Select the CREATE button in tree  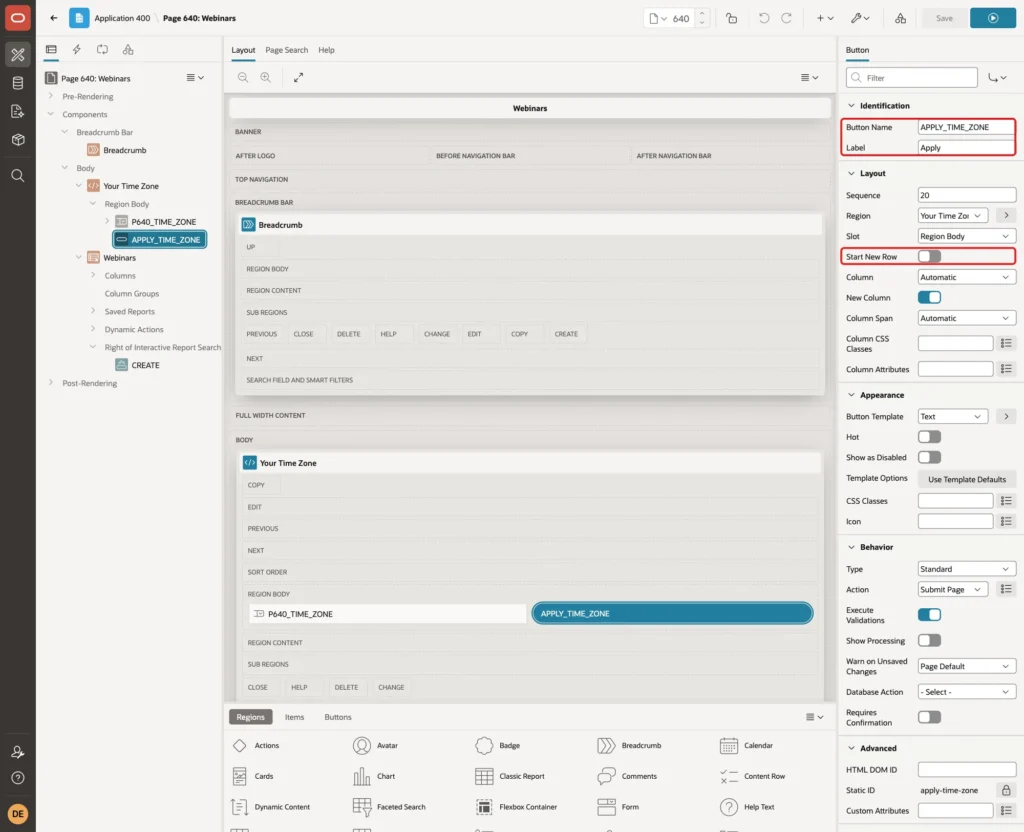point(145,365)
